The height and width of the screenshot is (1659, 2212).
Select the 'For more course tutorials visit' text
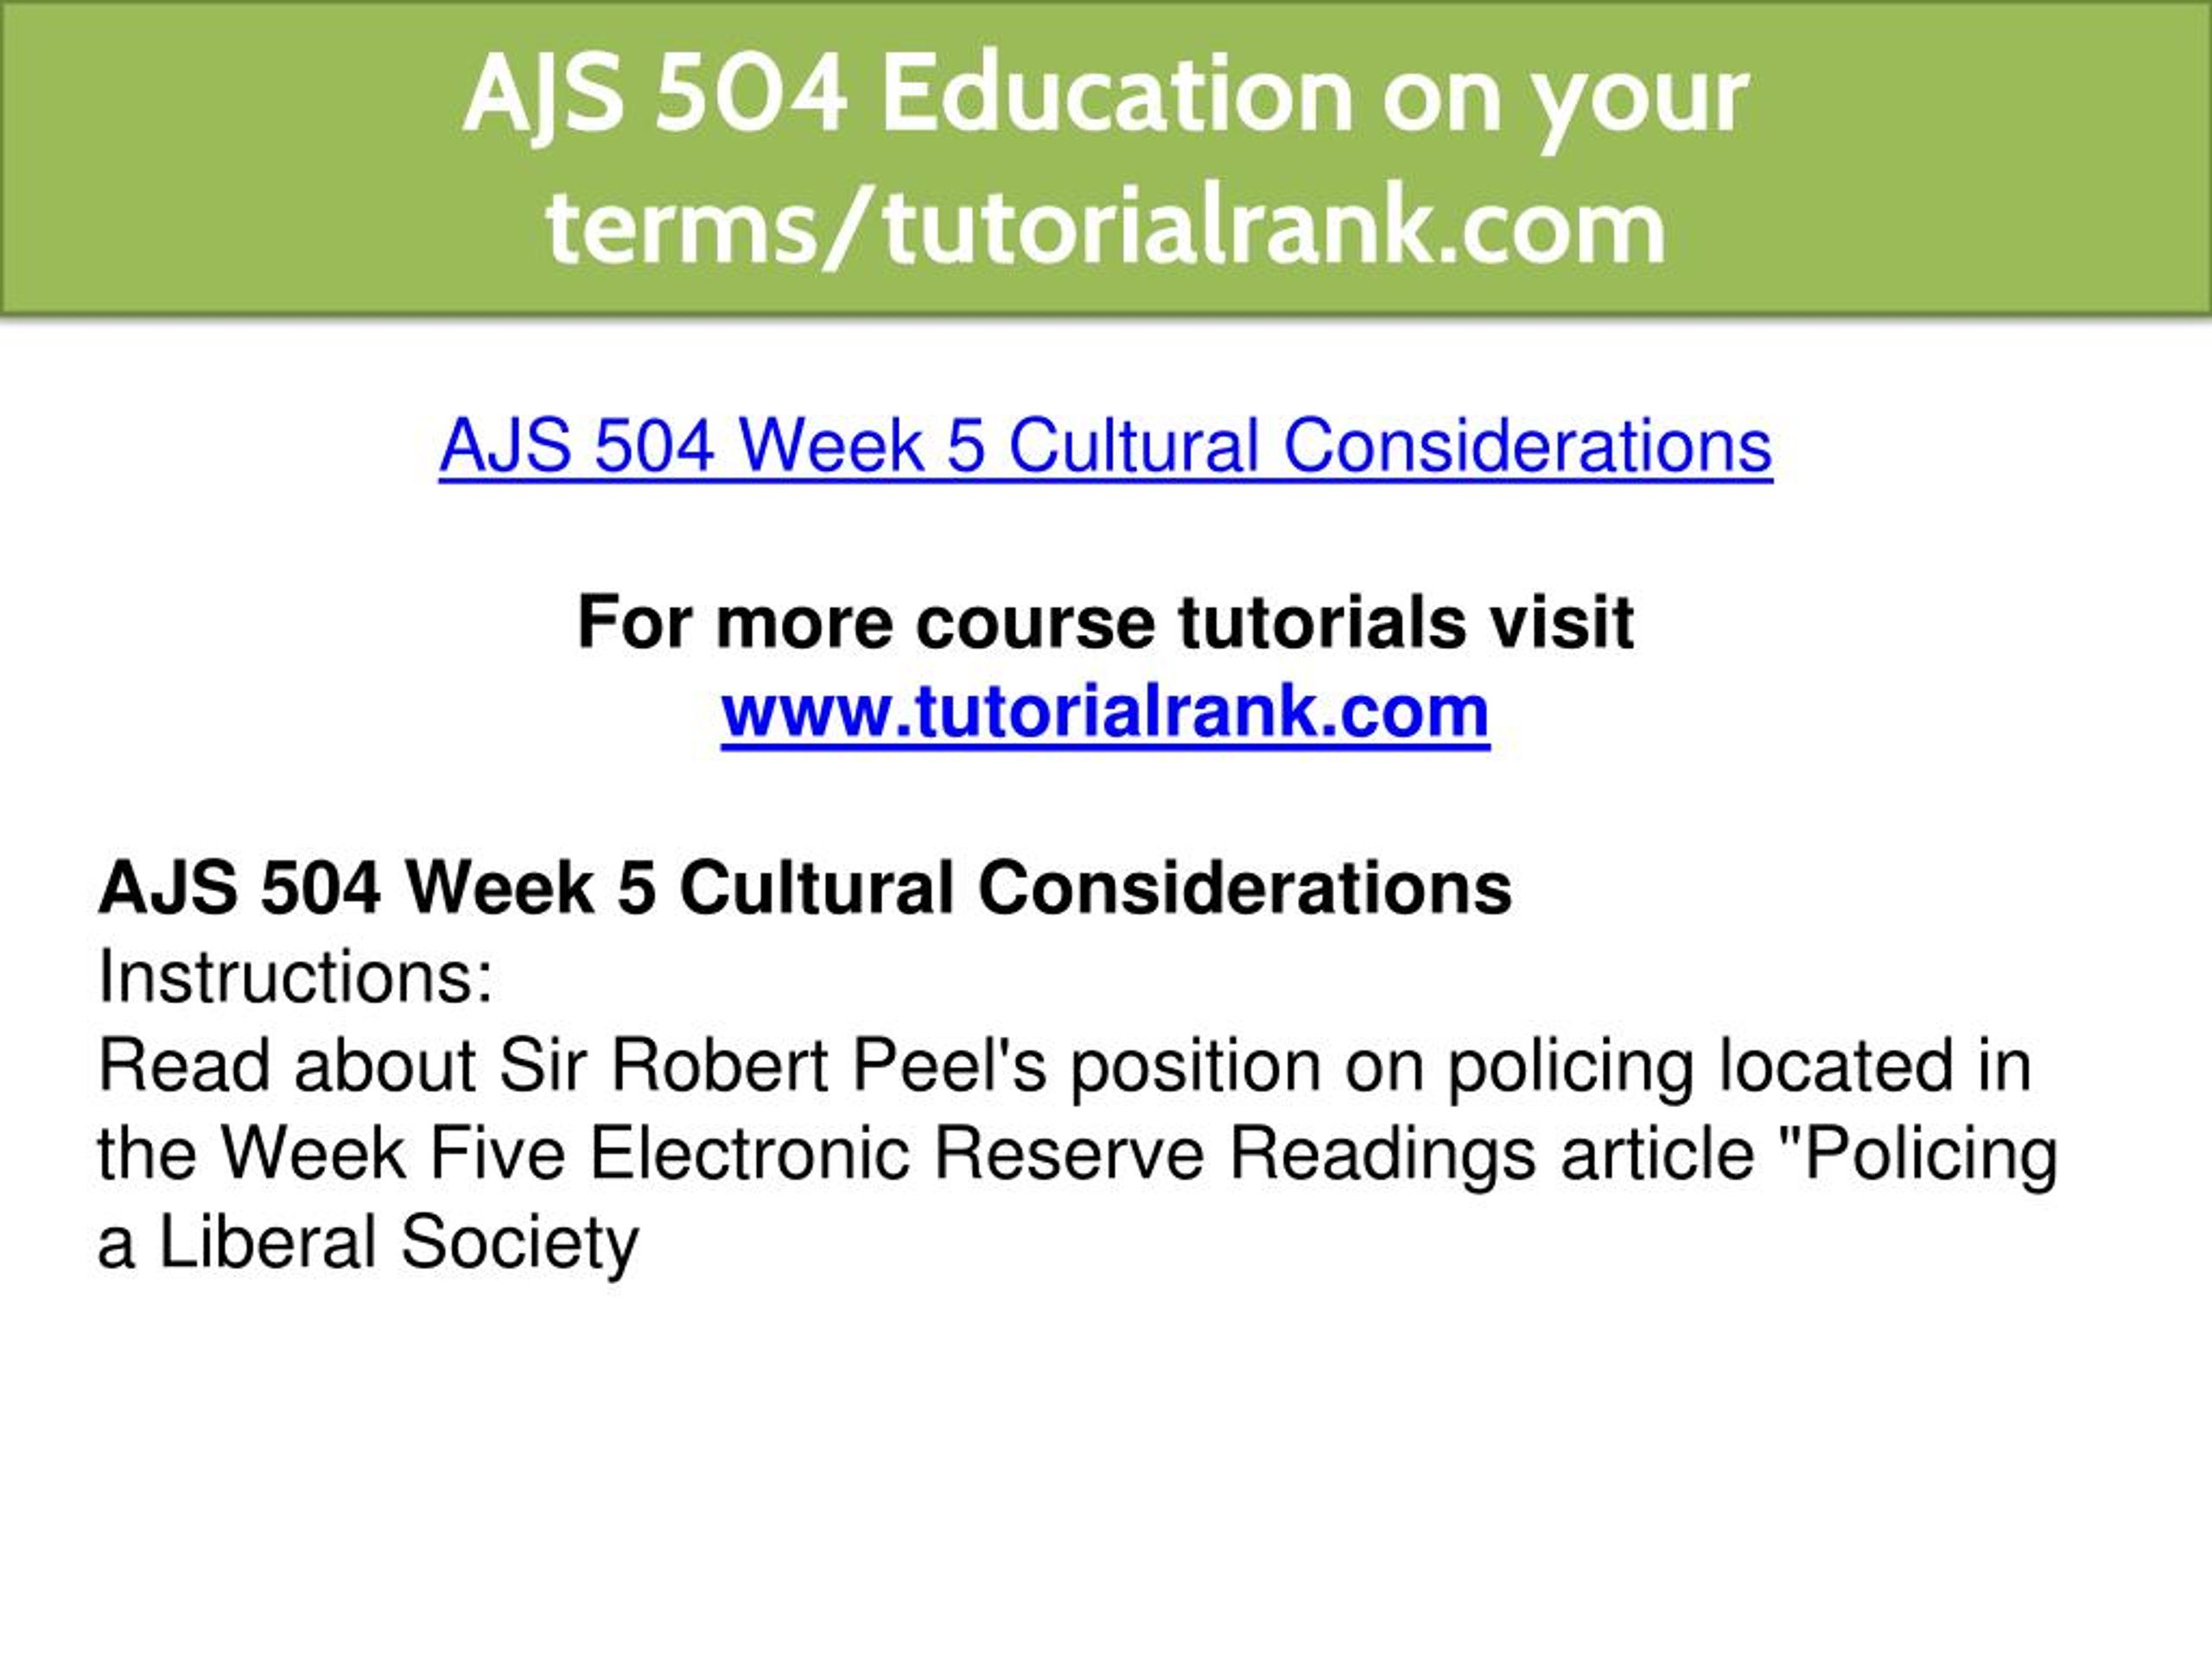tap(1105, 622)
